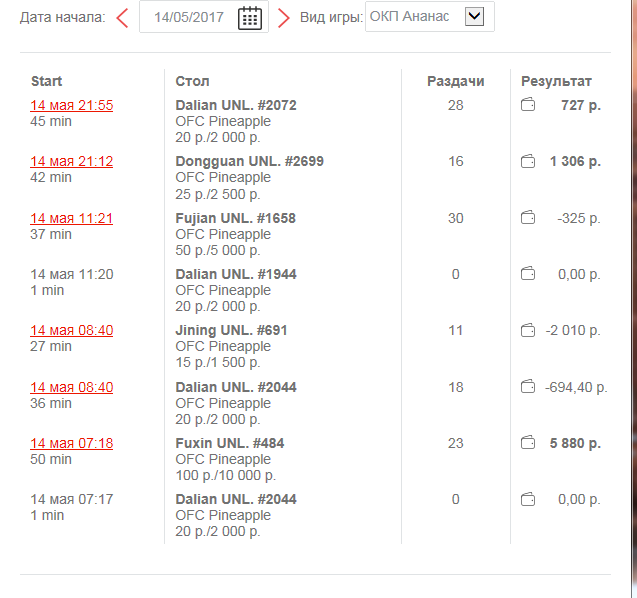Open session link 14 мая 21:12
Image resolution: width=637 pixels, height=598 pixels.
pos(72,161)
